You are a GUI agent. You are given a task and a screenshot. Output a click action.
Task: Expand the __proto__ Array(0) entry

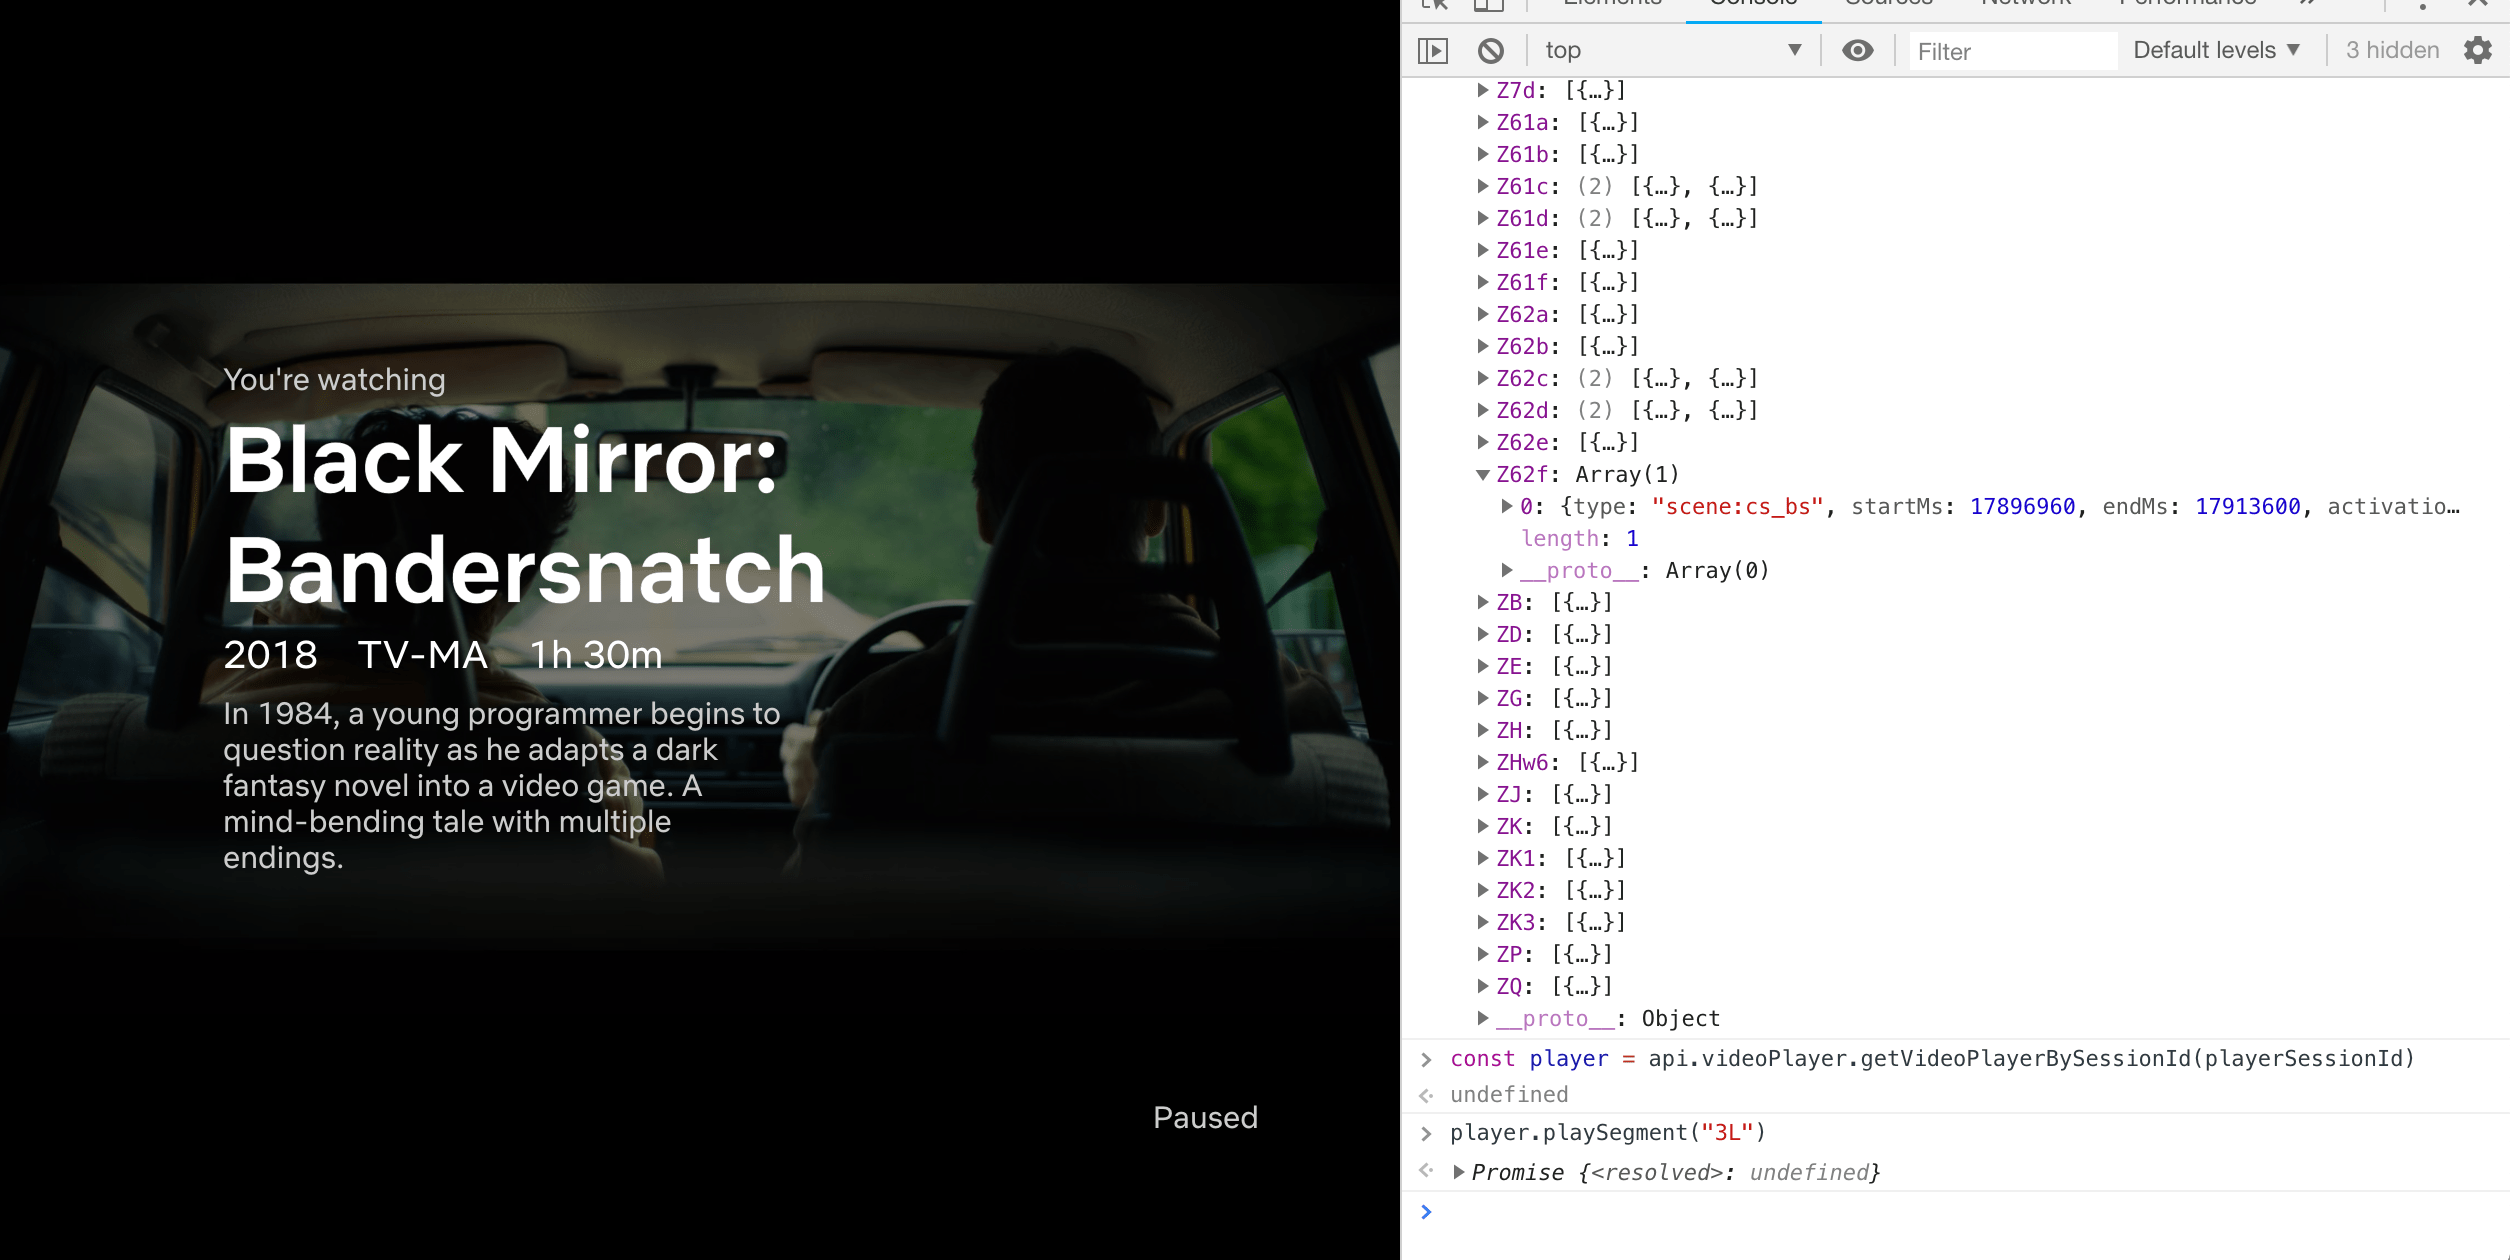pos(1507,570)
